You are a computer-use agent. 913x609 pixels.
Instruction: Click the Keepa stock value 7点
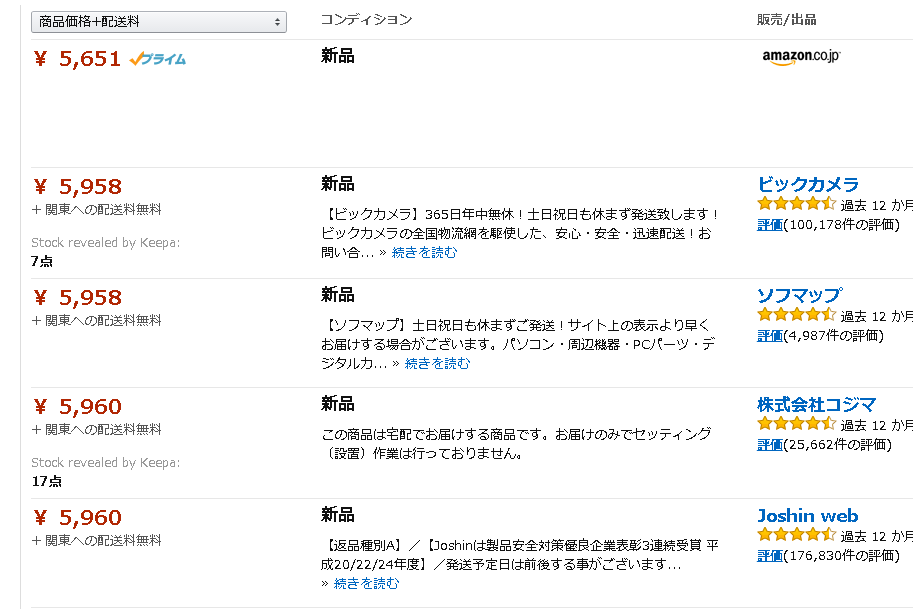coord(42,261)
